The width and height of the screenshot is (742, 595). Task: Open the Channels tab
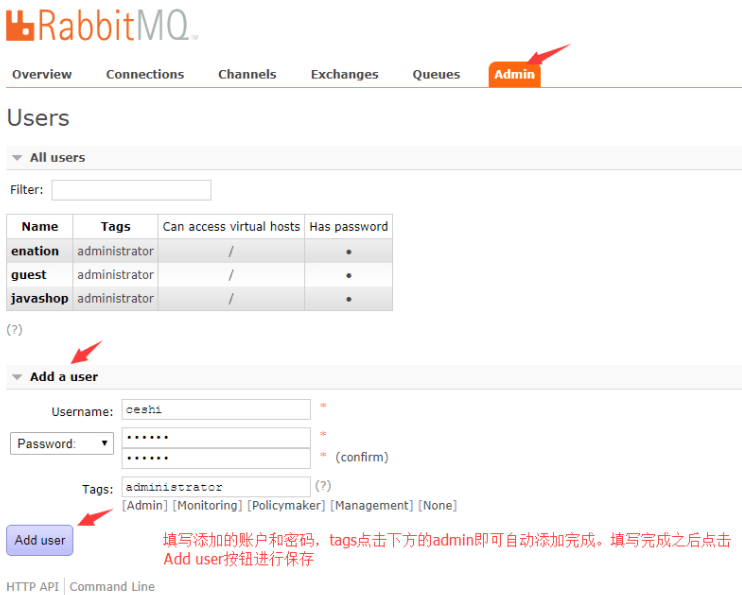pos(247,74)
